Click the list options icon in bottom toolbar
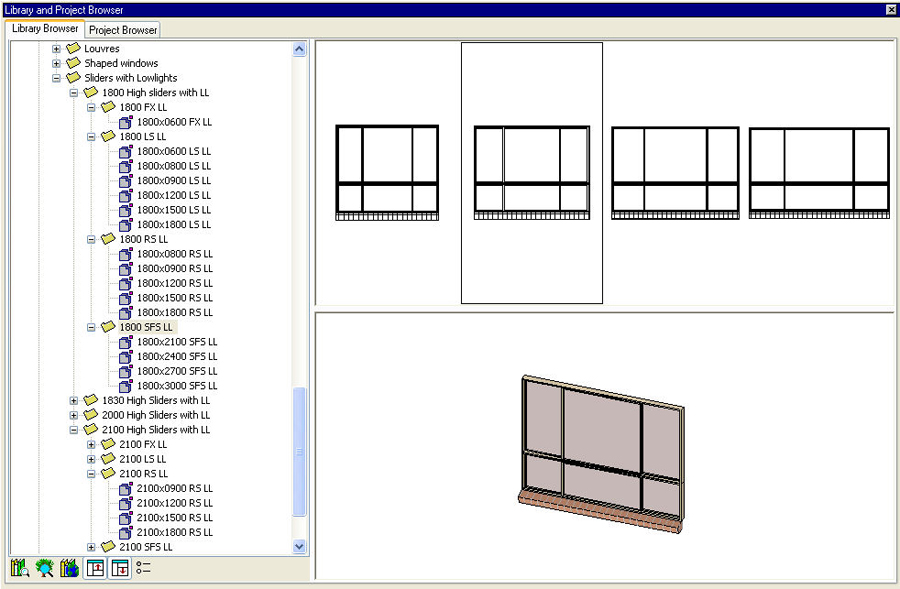 (143, 568)
